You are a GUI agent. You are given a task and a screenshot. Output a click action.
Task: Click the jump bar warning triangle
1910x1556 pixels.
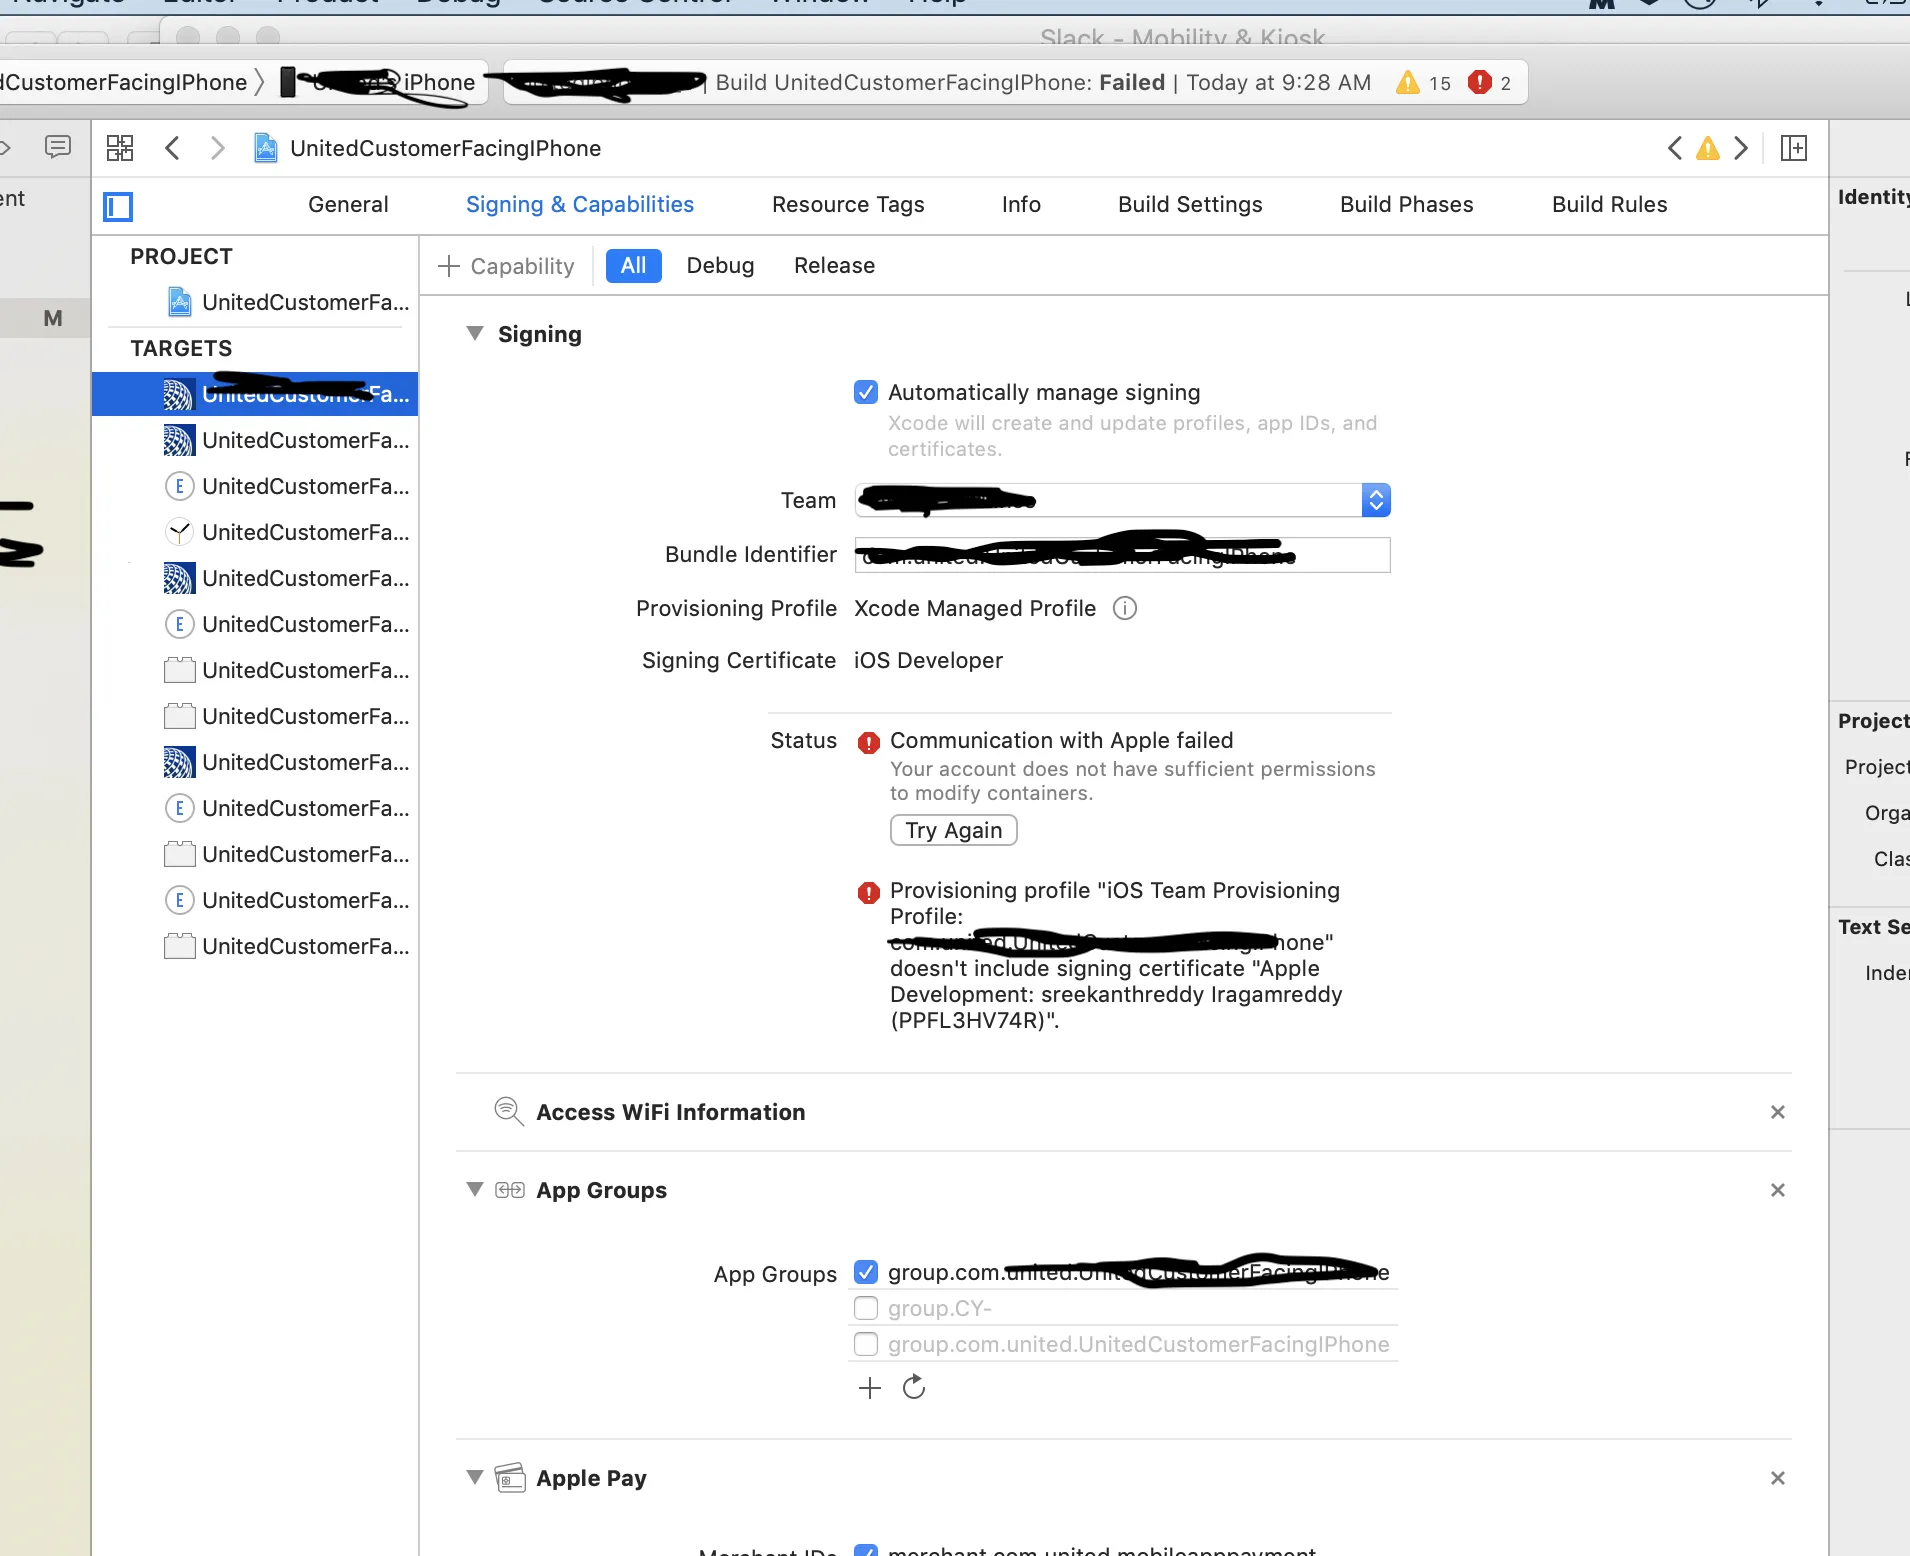click(1708, 149)
